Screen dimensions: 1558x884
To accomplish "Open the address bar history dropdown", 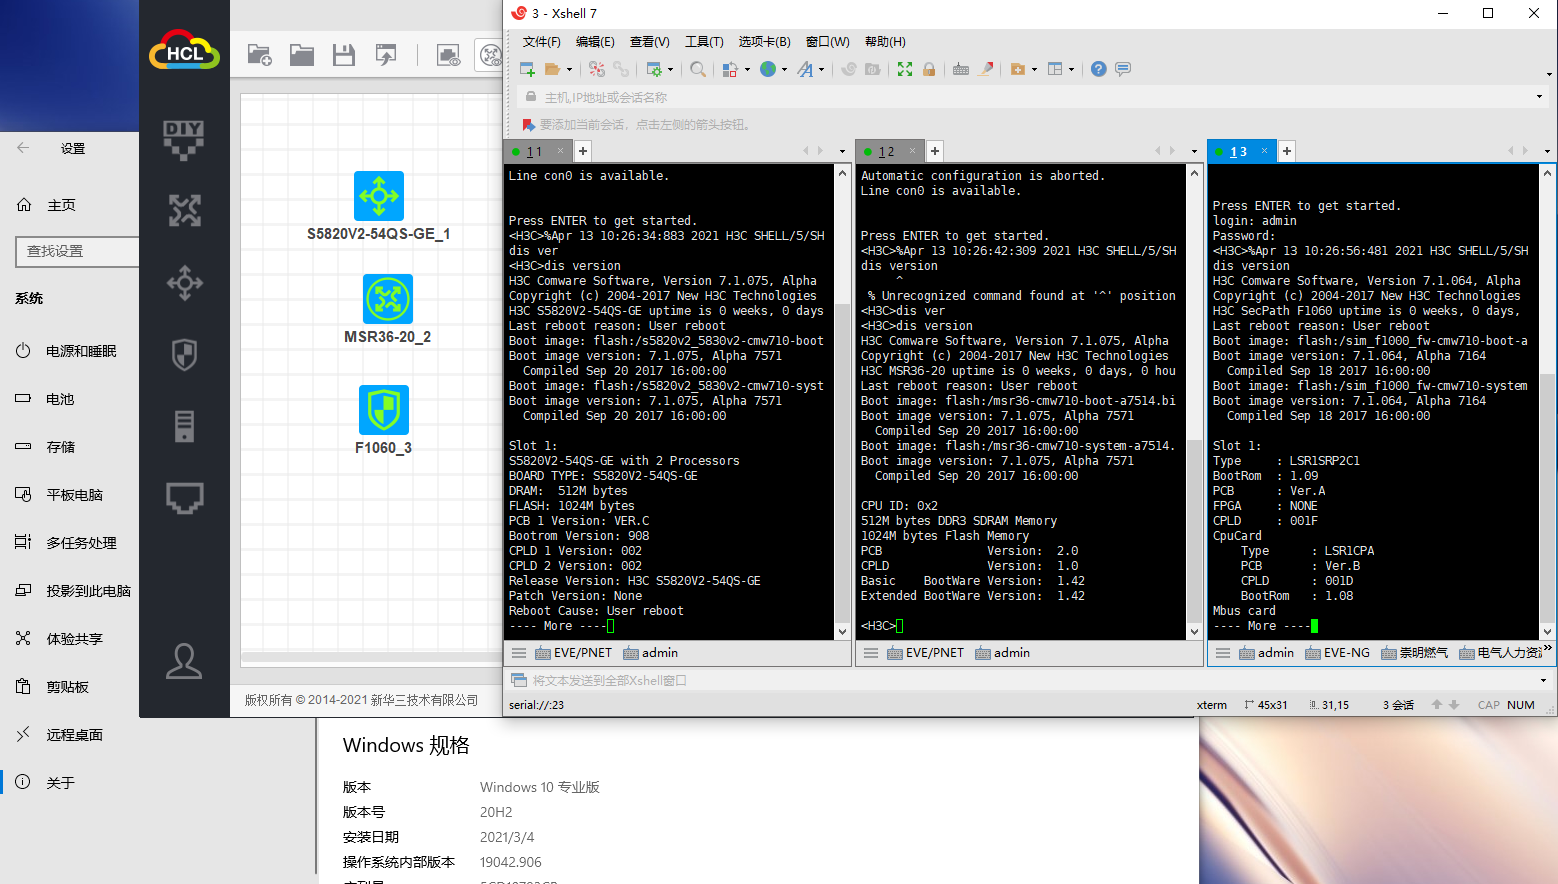I will (1539, 97).
